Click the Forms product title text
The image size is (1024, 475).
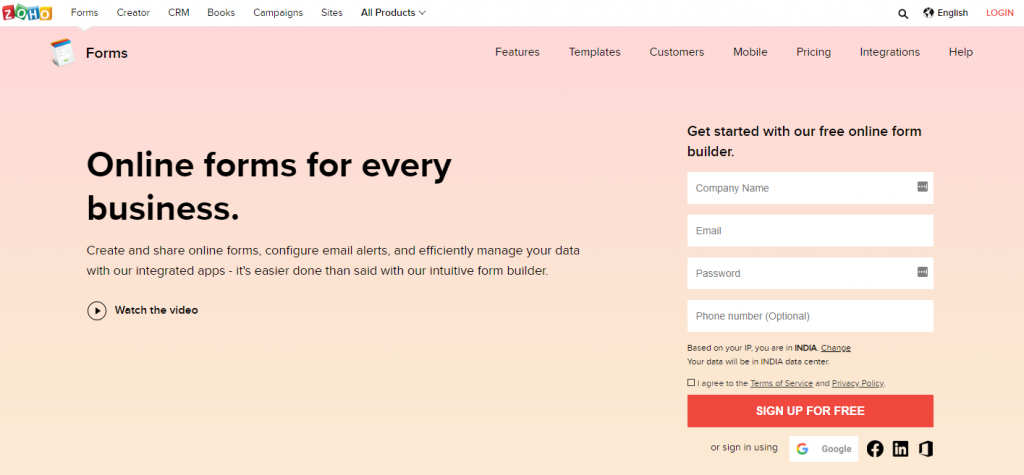click(106, 54)
